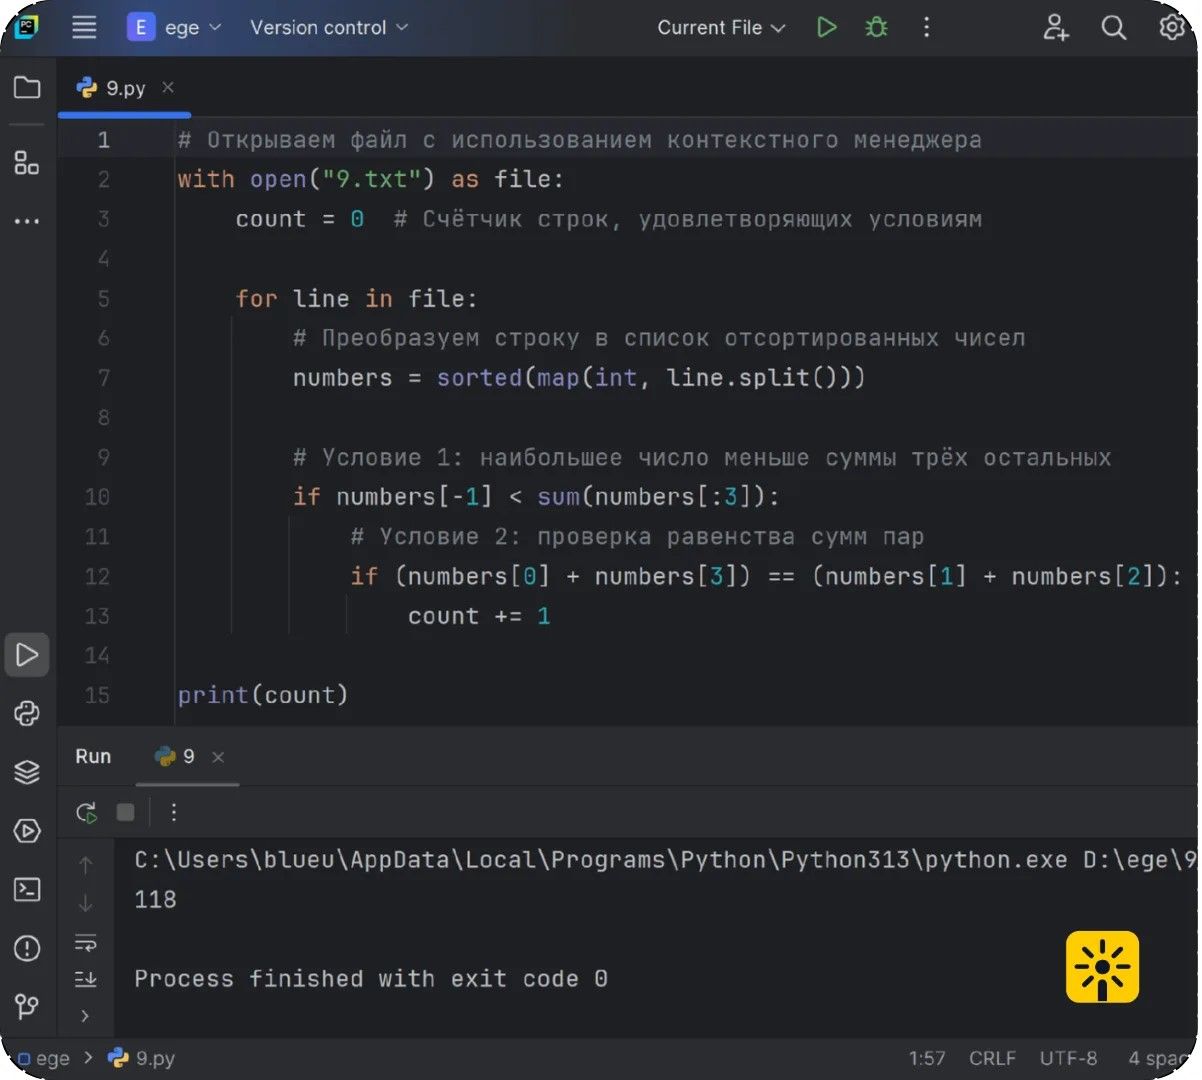
Task: Click the UTF-8 encoding in status bar
Action: [1068, 1058]
